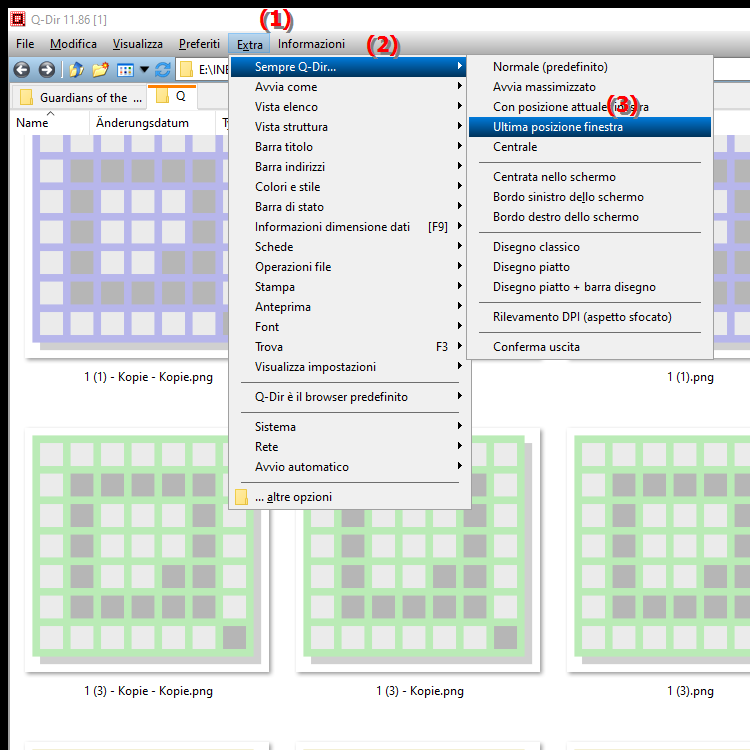
Task: Expand the Barra titolo submenu
Action: (x=348, y=147)
